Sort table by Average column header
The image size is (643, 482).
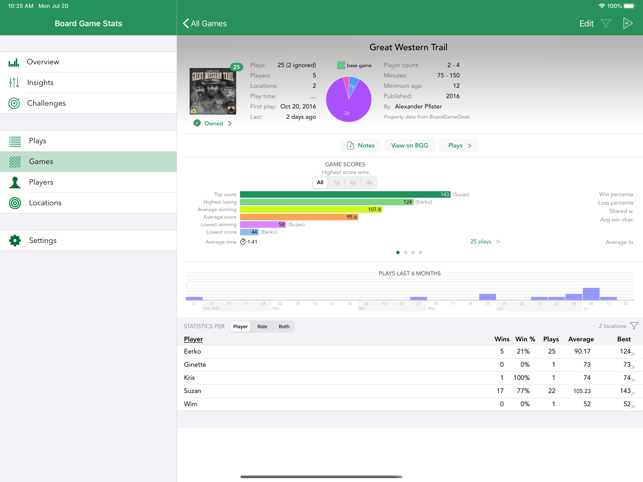coord(581,339)
